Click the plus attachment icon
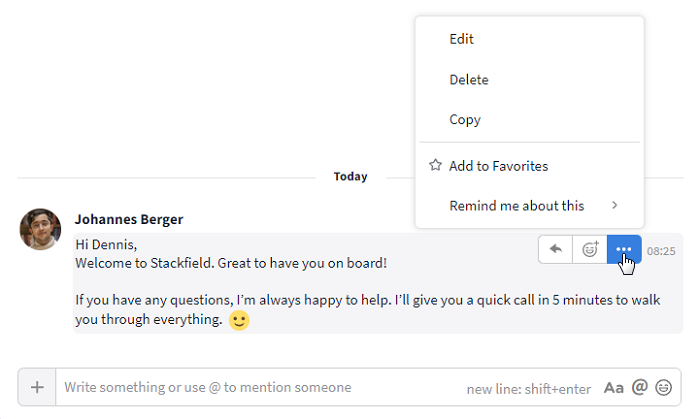 [37, 387]
